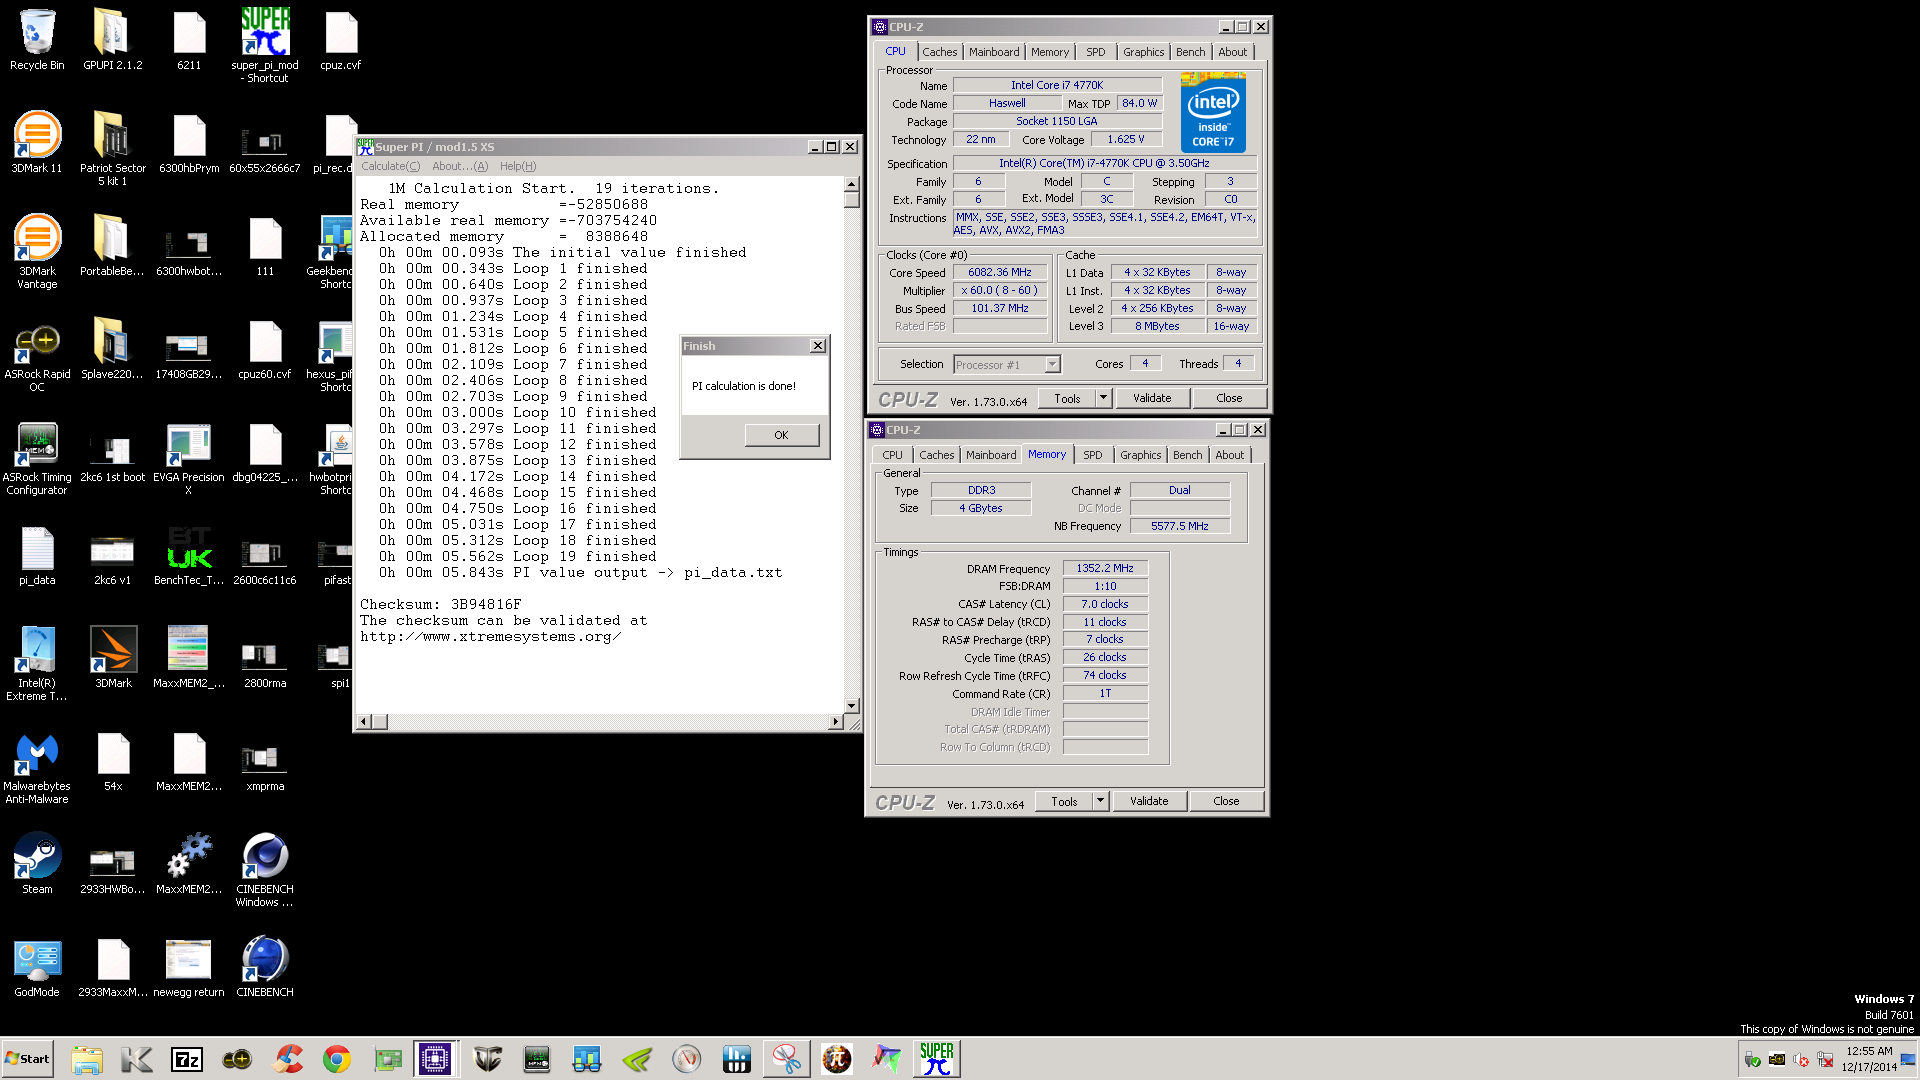Image resolution: width=1920 pixels, height=1080 pixels.
Task: Open Calculate menu in Super PI
Action: (x=390, y=166)
